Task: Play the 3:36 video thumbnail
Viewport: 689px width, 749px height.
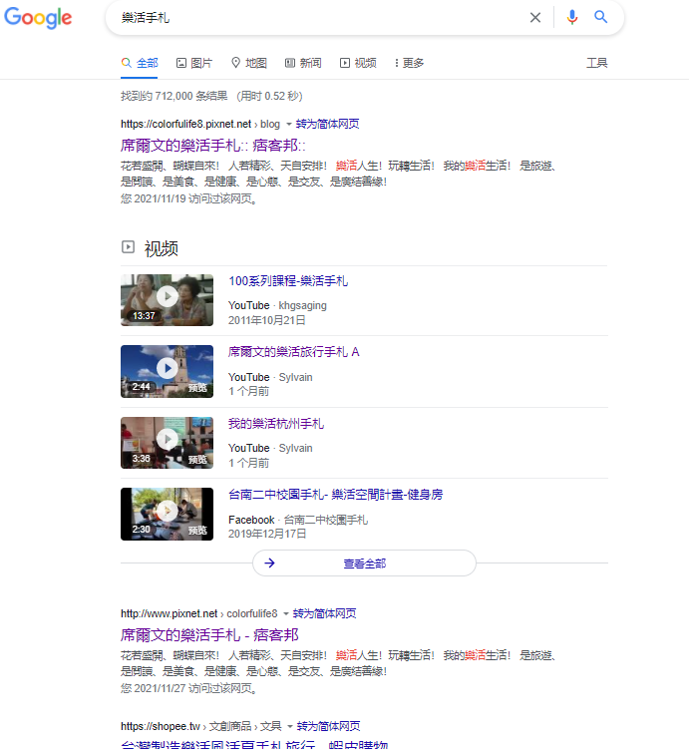Action: [x=167, y=442]
